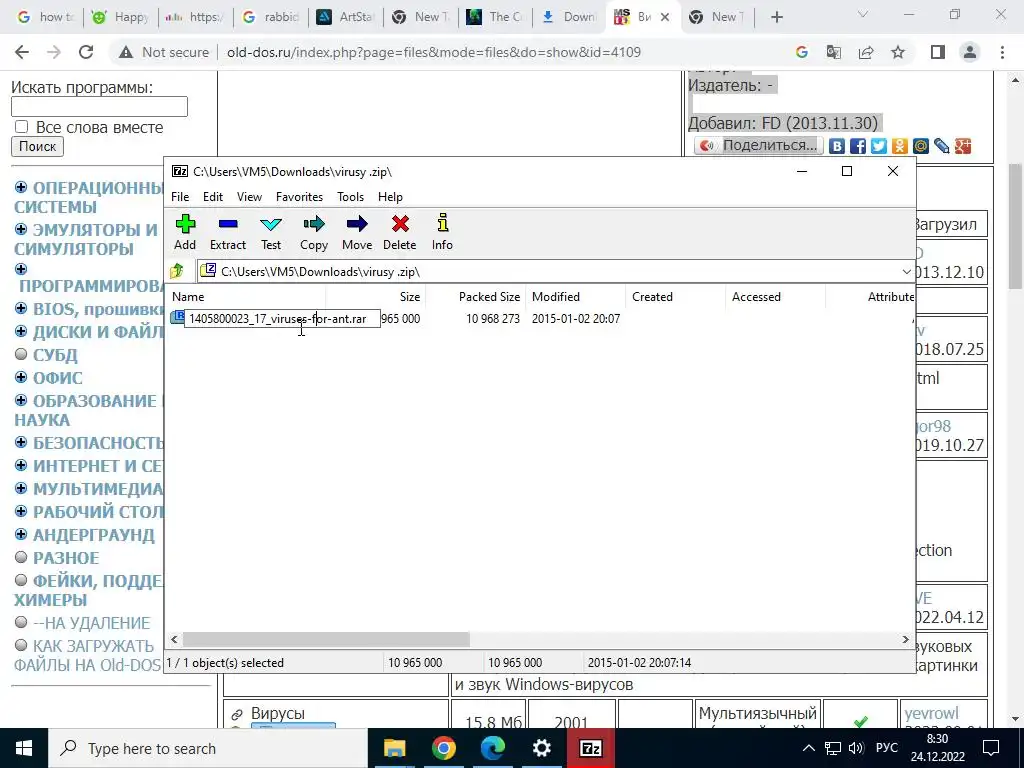This screenshot has height=768, width=1024.
Task: Click inside the file rename box
Action: (x=282, y=319)
